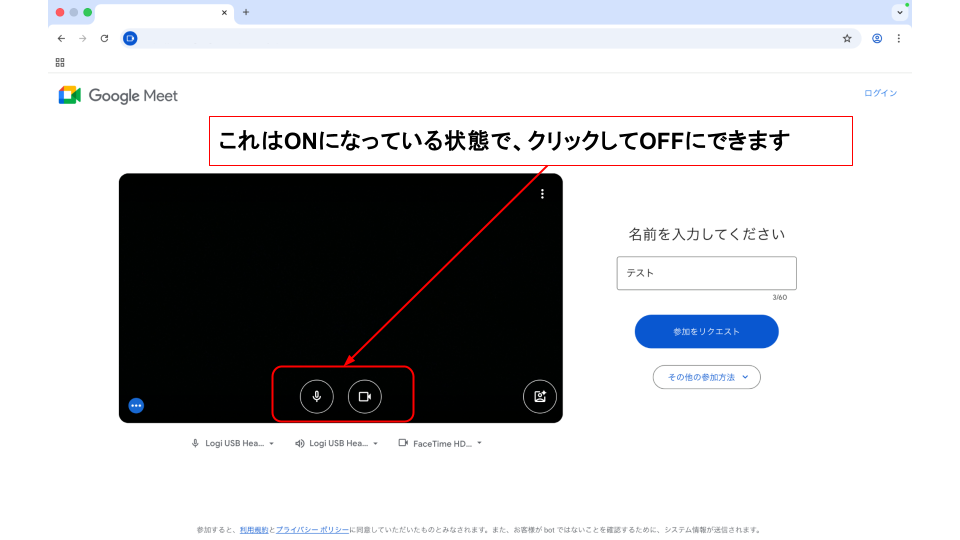Click the blue more options circle button
Viewport: 960px width, 540px height.
136,405
